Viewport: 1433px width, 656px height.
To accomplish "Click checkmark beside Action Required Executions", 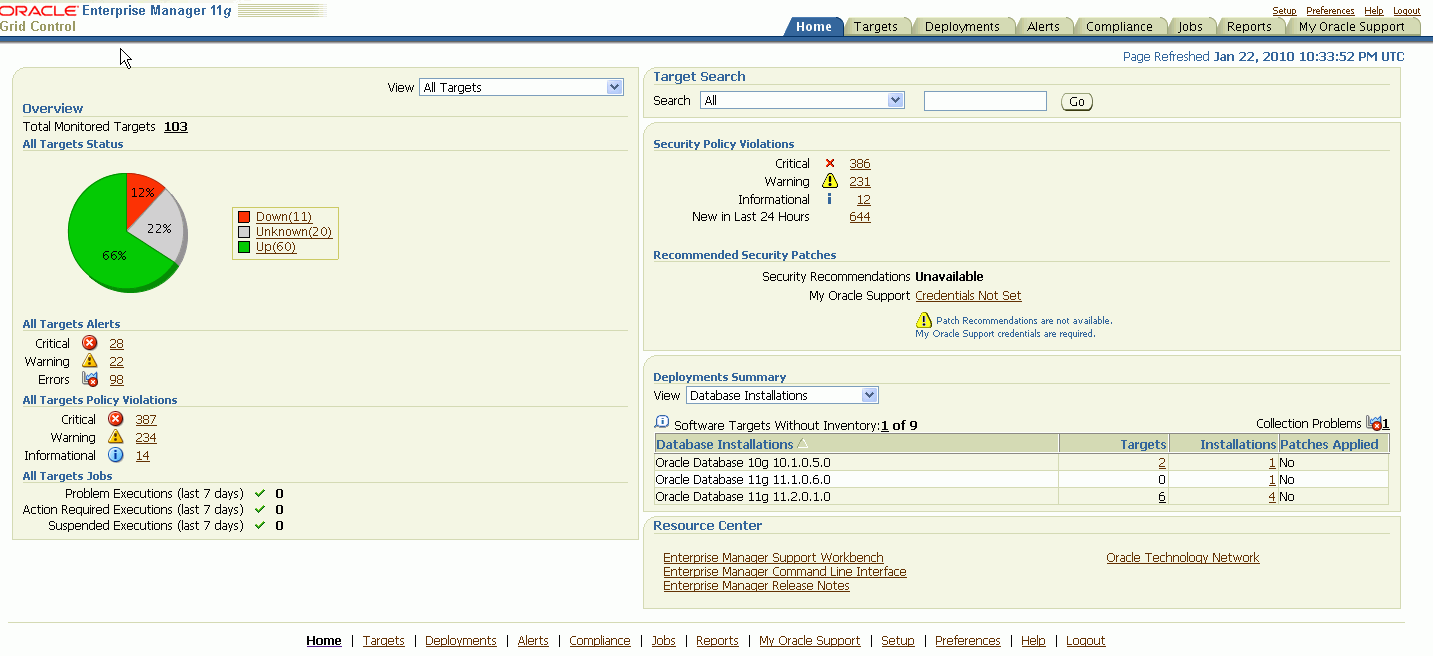I will (x=259, y=509).
